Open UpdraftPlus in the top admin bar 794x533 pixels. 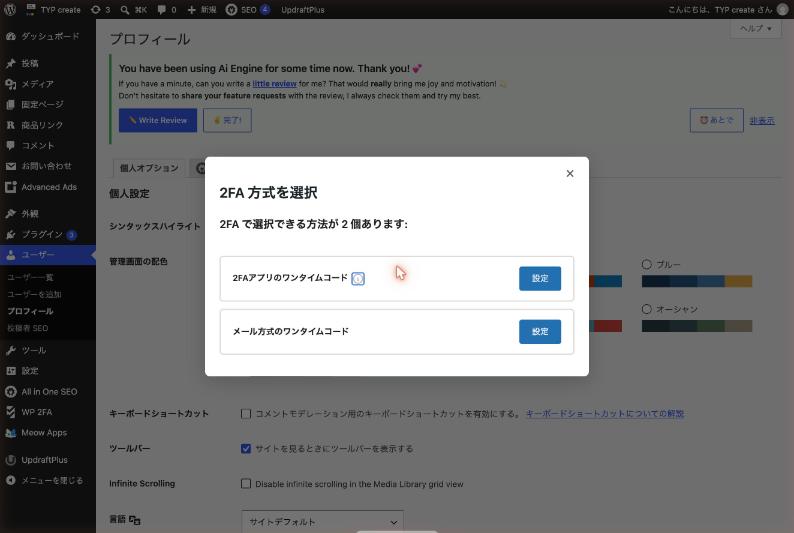303,10
